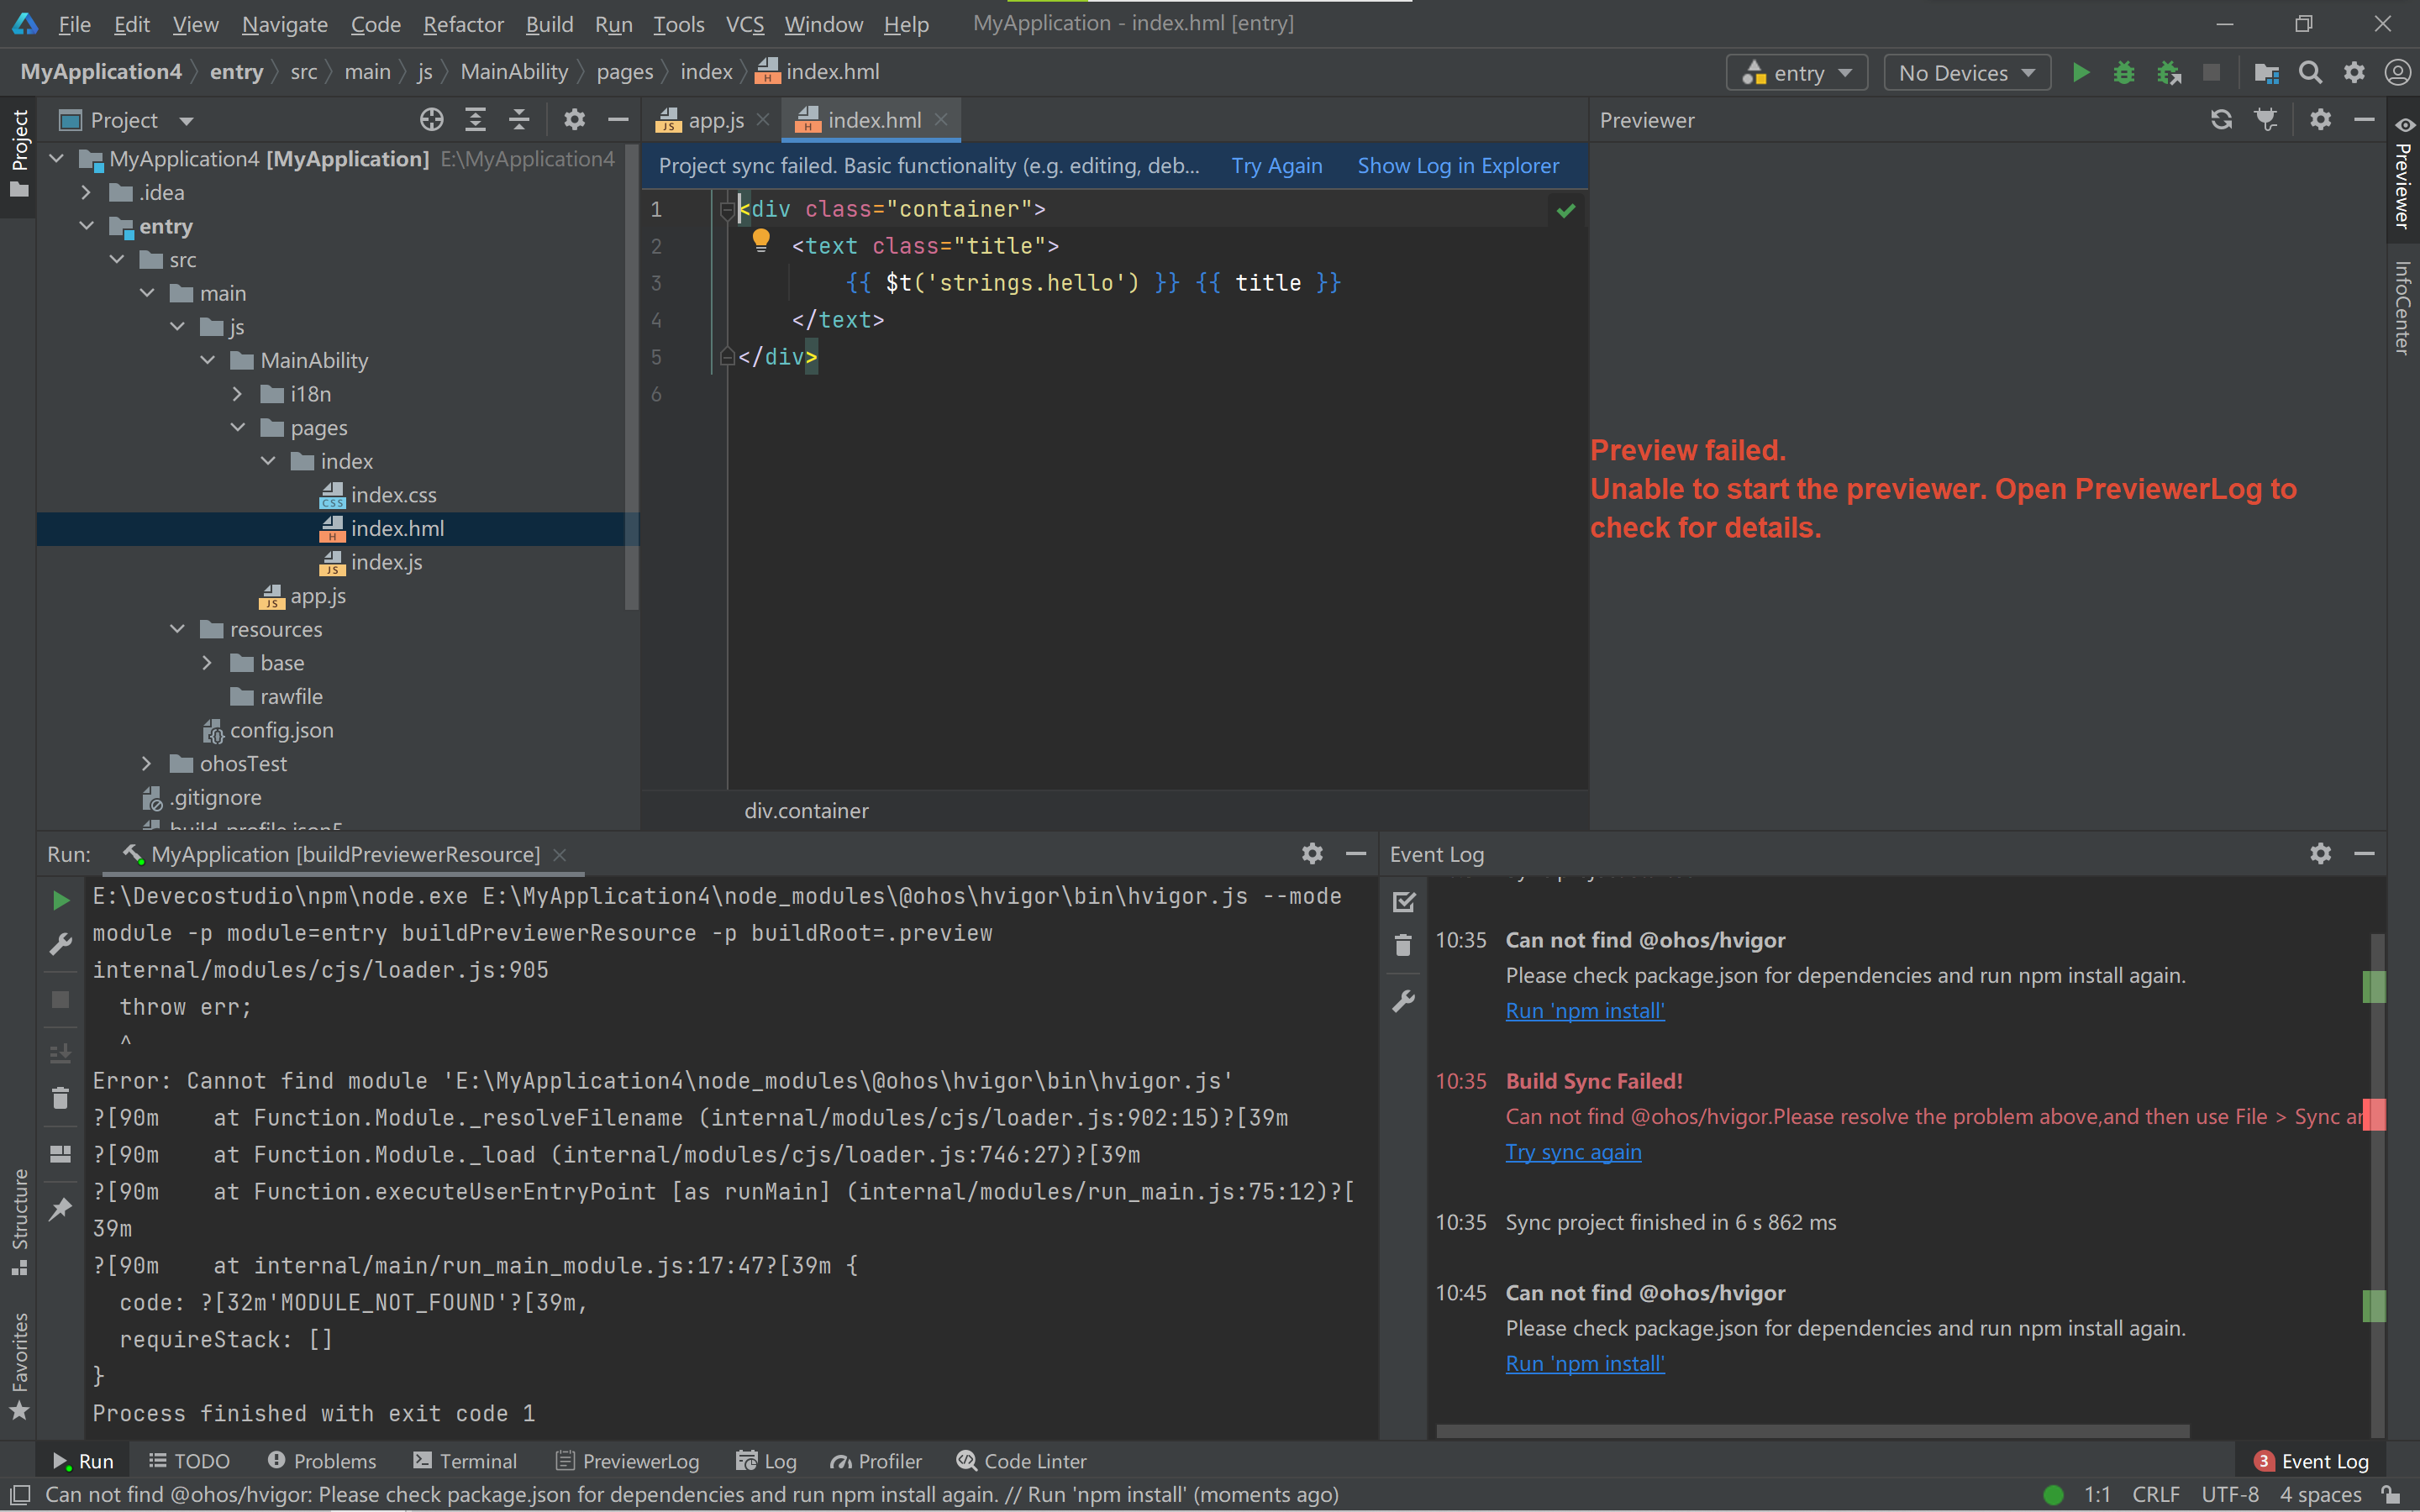This screenshot has height=1512, width=2420.
Task: Open the Build menu
Action: pyautogui.click(x=549, y=24)
